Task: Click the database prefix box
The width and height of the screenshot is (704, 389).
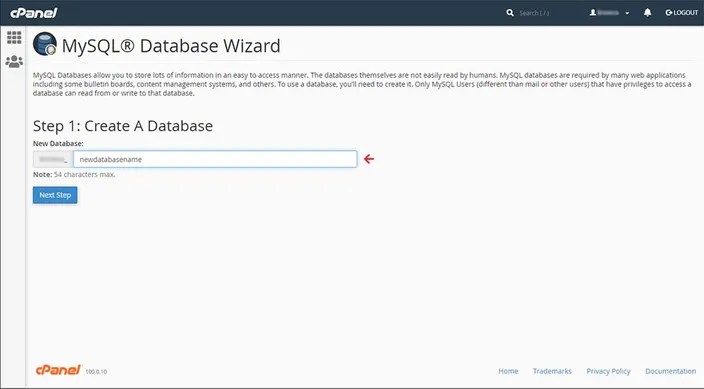Action: [53, 159]
